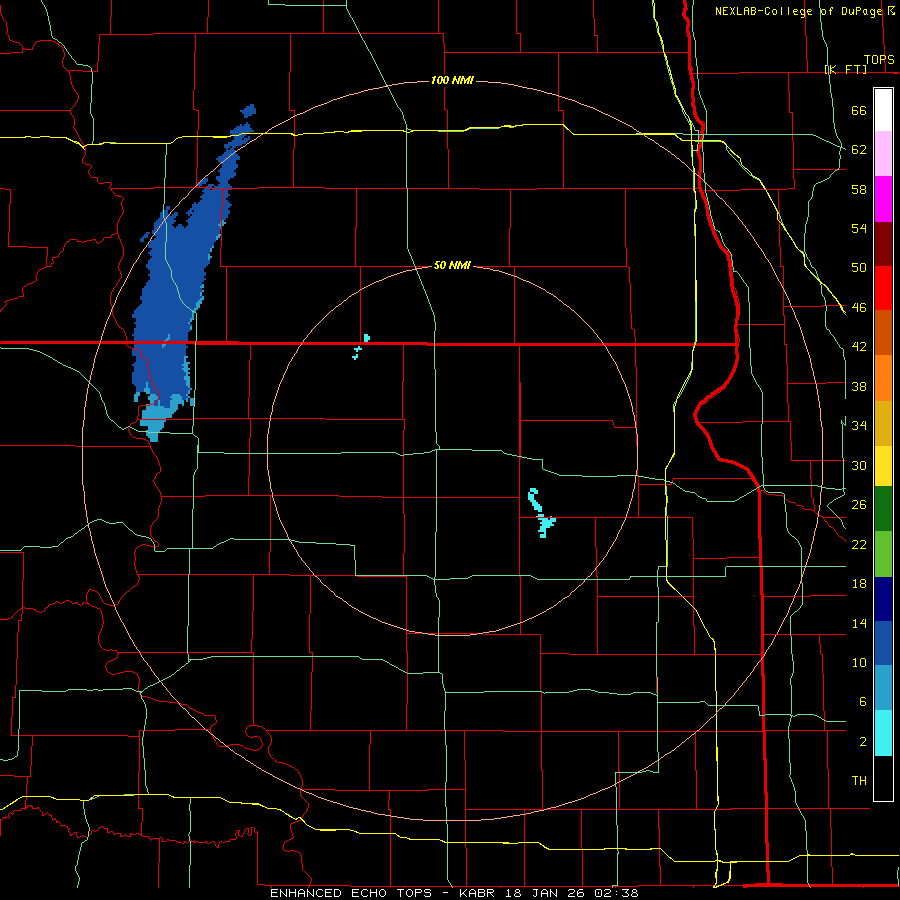Screen dimensions: 900x900
Task: Click the '22' scale value
Action: (x=859, y=545)
